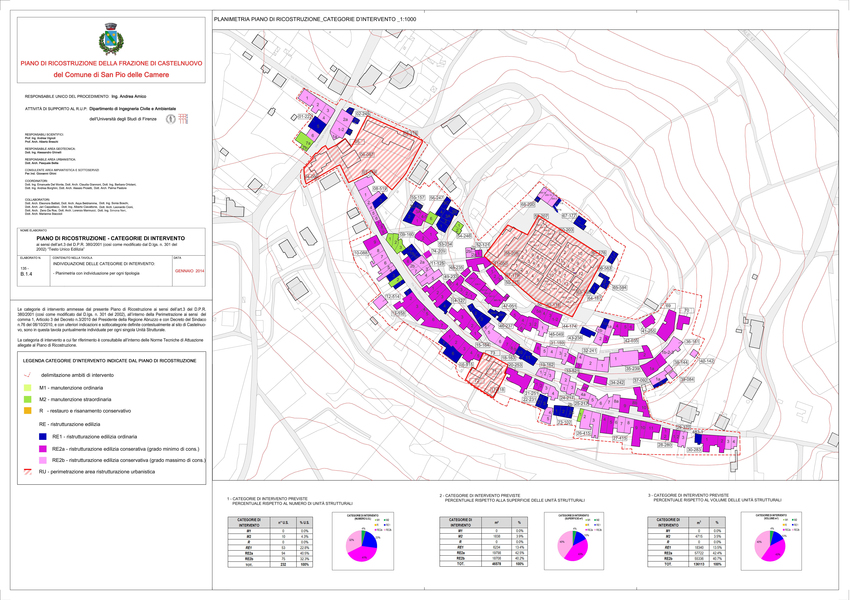Select the magenta RE2a legend swatch
The image size is (850, 600).
pos(42,448)
